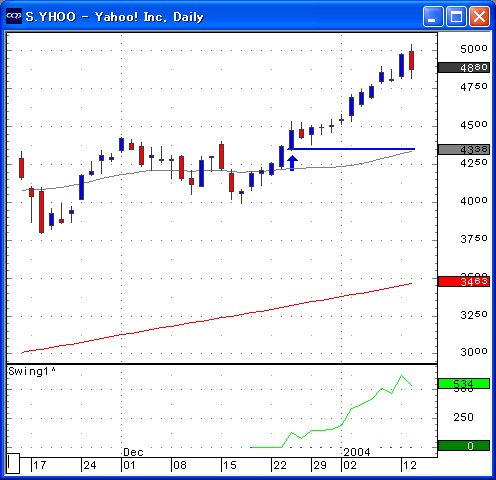Viewport: 496px width, 480px height.
Task: Click date 17 on the time axis
Action: (x=40, y=465)
